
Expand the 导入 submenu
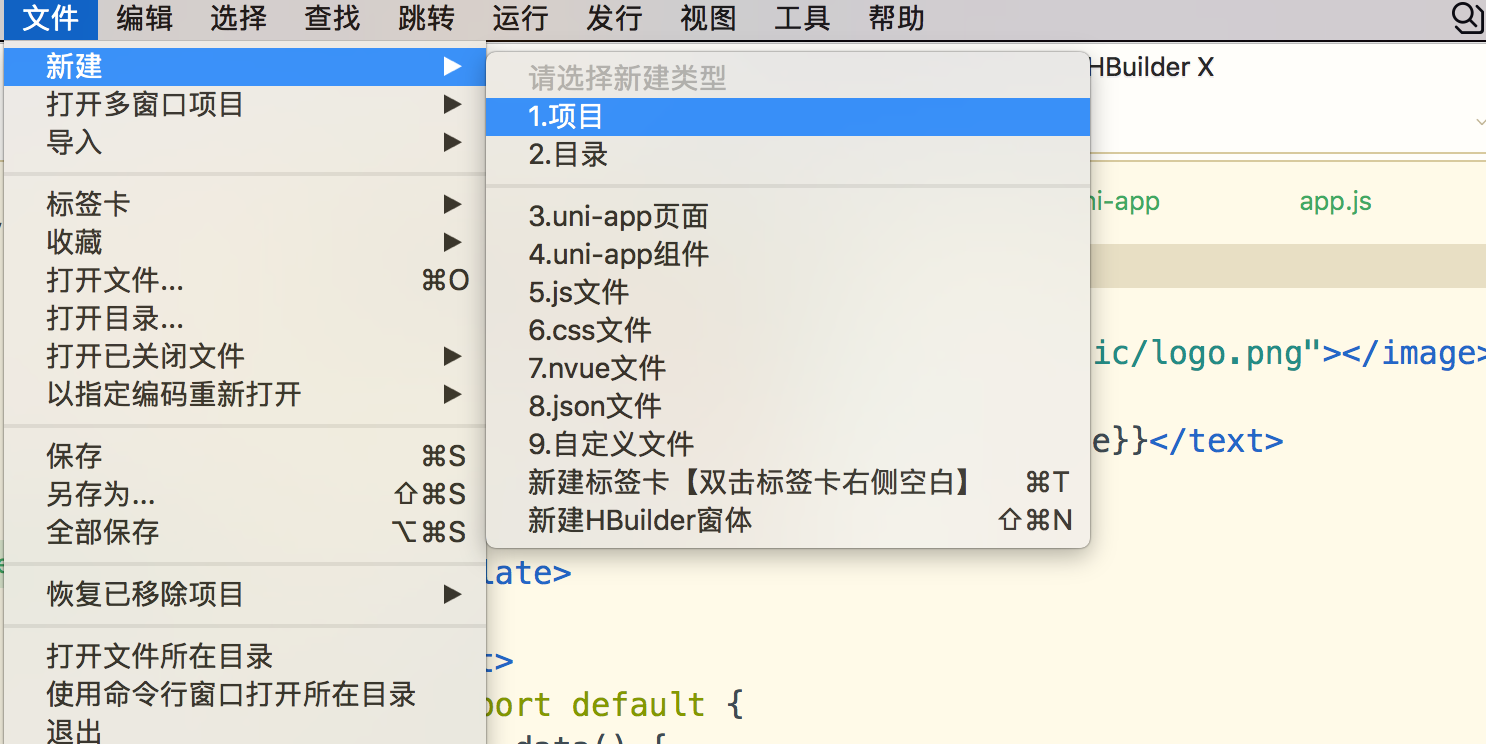pos(245,143)
